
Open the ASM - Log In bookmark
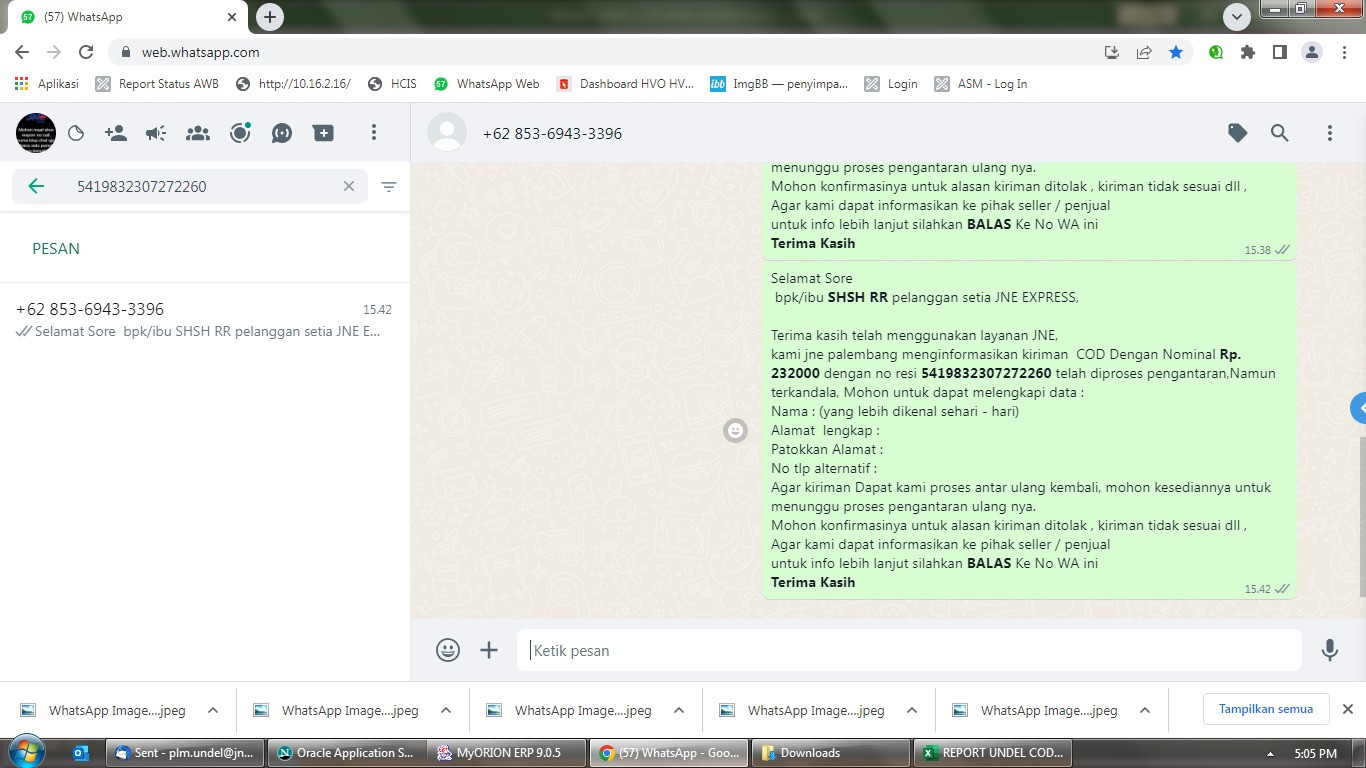pos(981,84)
